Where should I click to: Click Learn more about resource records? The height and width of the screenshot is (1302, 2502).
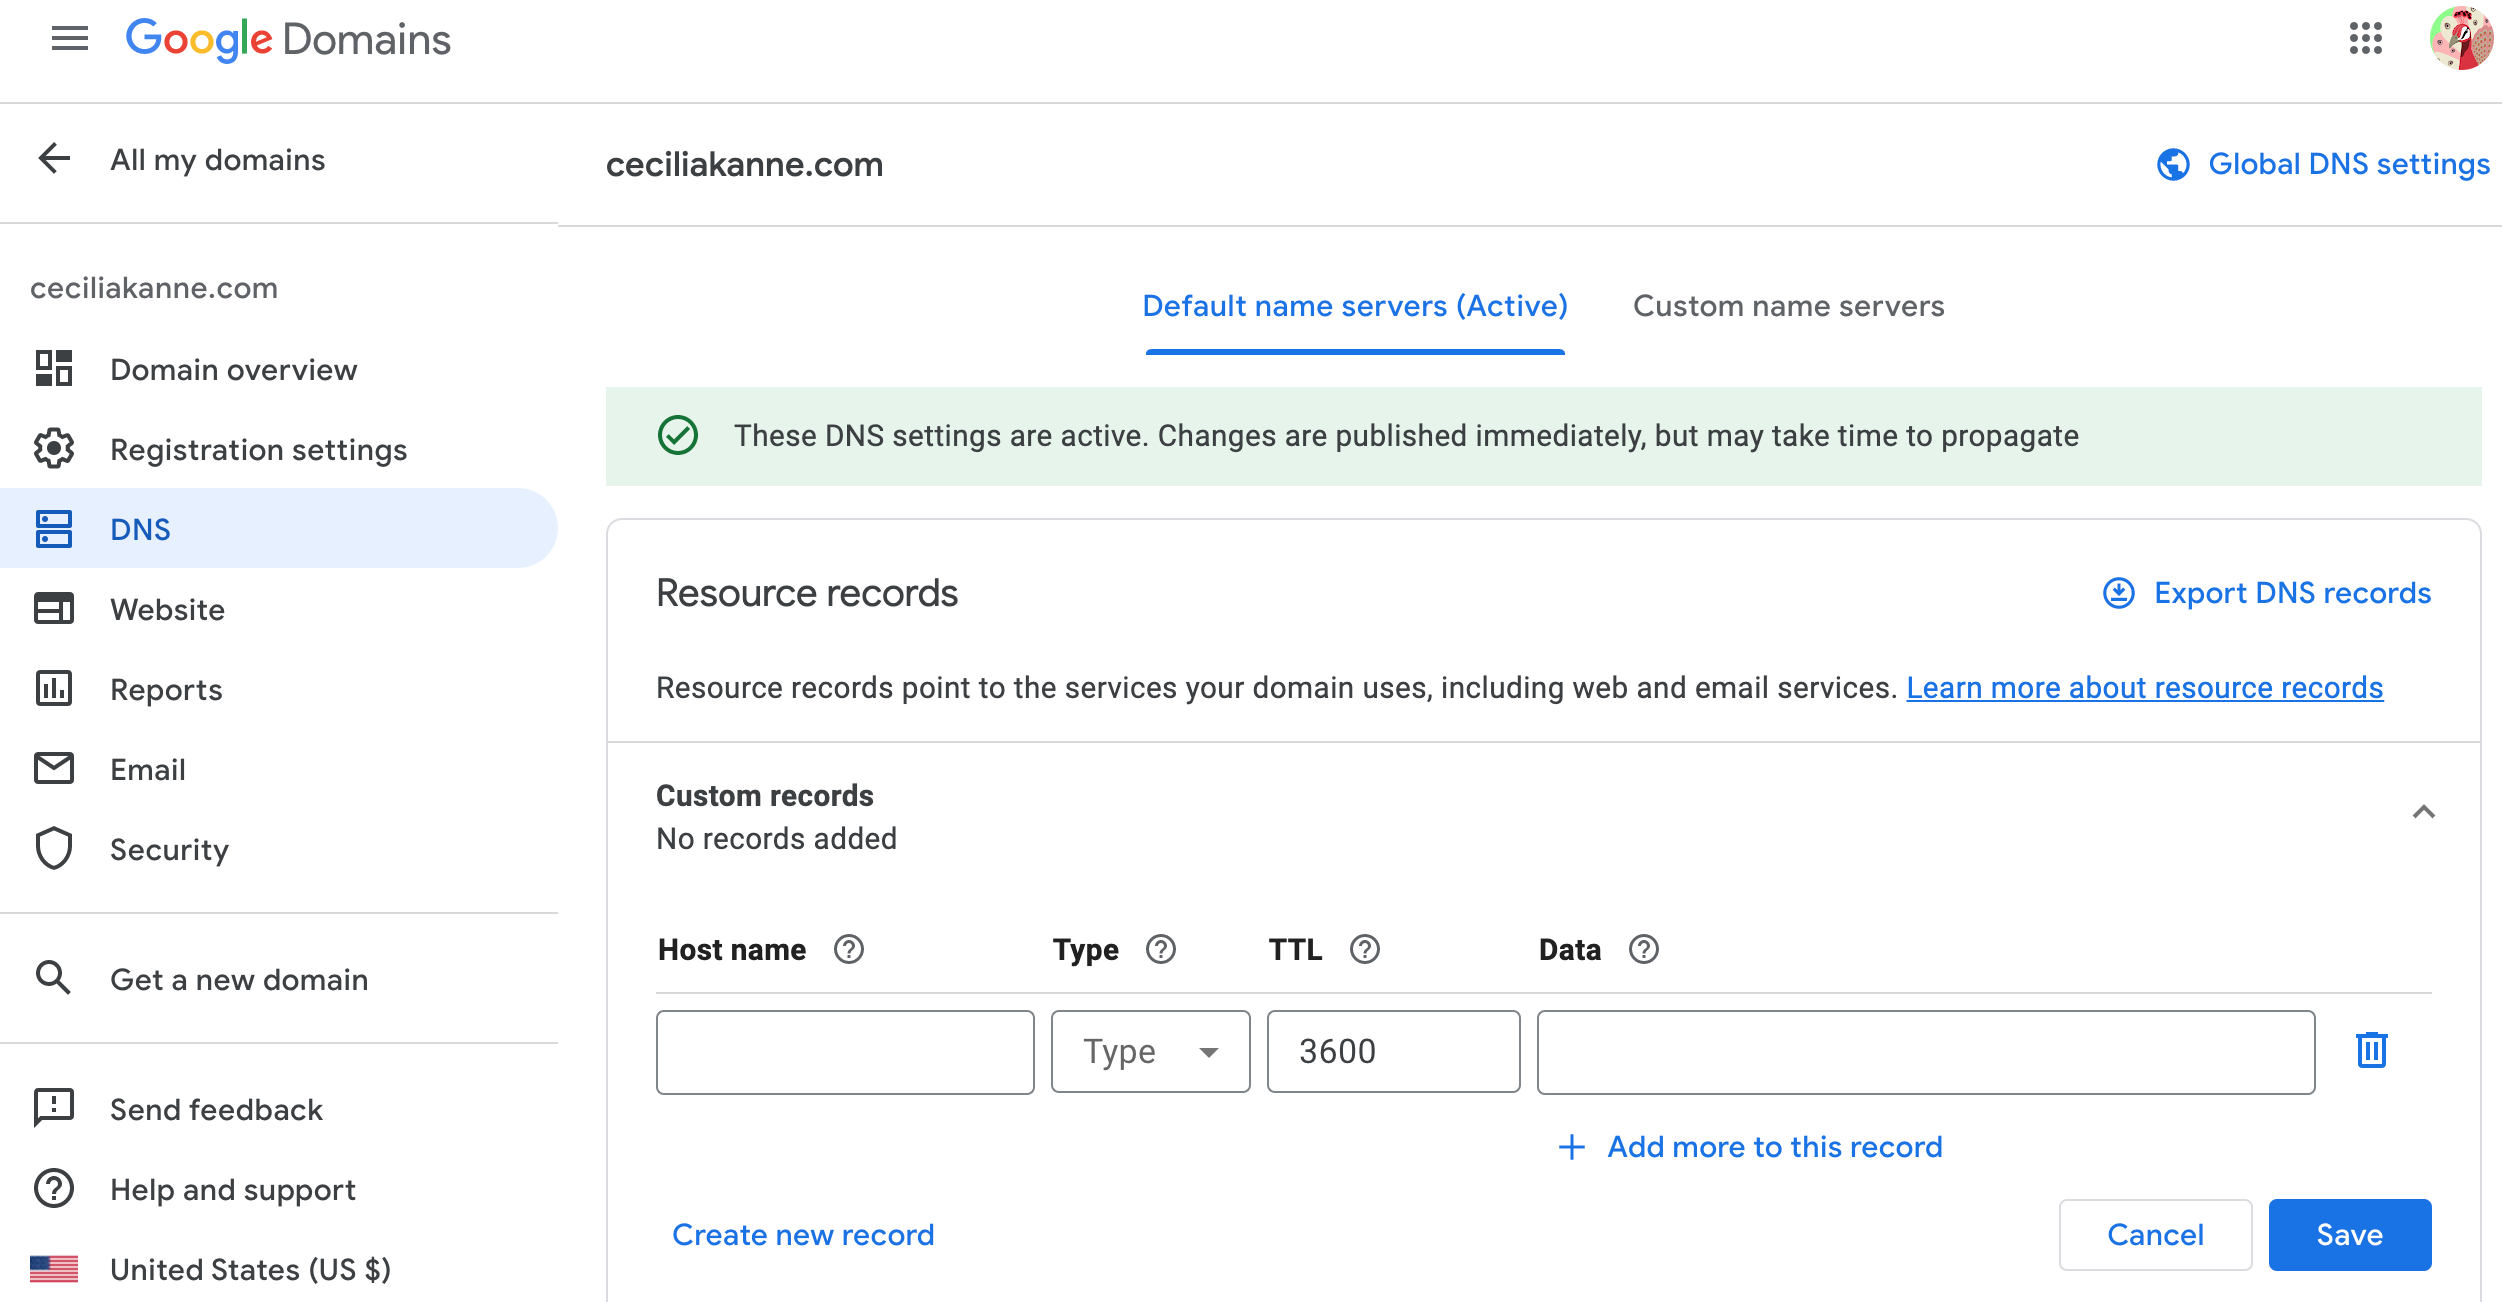2144,688
